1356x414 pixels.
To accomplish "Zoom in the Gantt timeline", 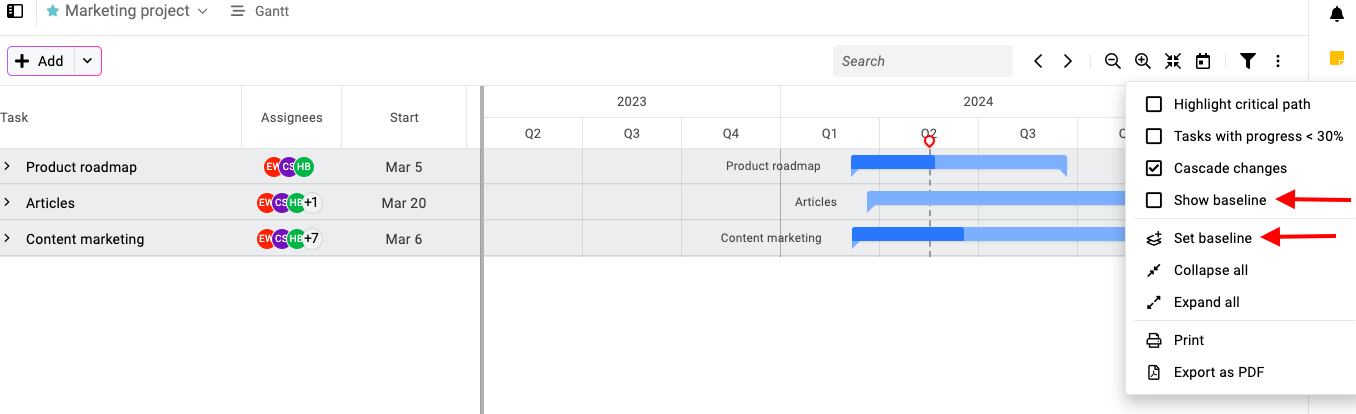I will (1143, 61).
